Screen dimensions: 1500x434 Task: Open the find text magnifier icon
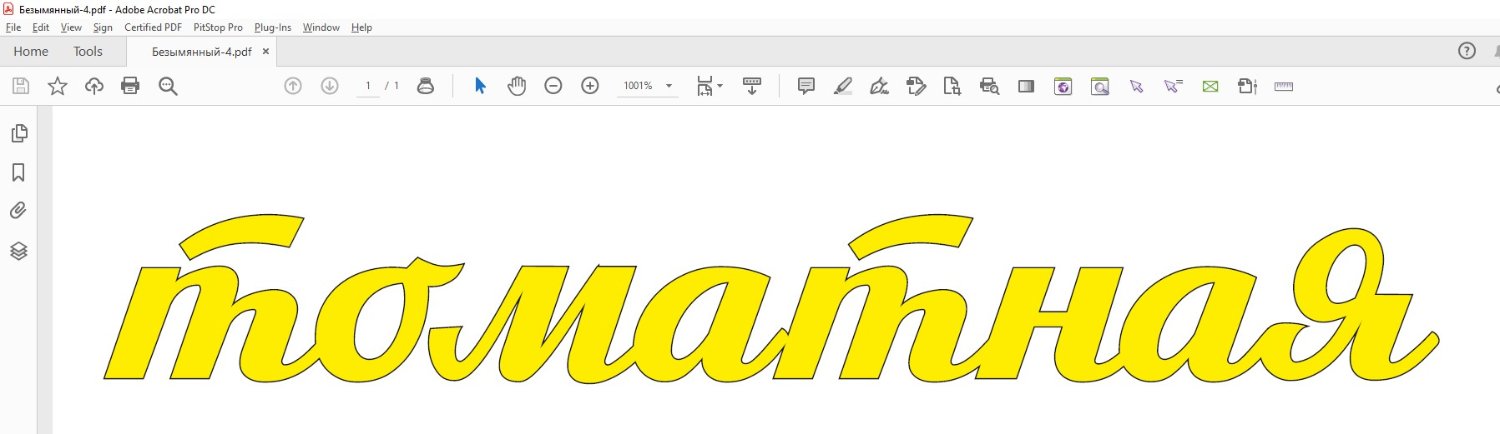point(168,86)
